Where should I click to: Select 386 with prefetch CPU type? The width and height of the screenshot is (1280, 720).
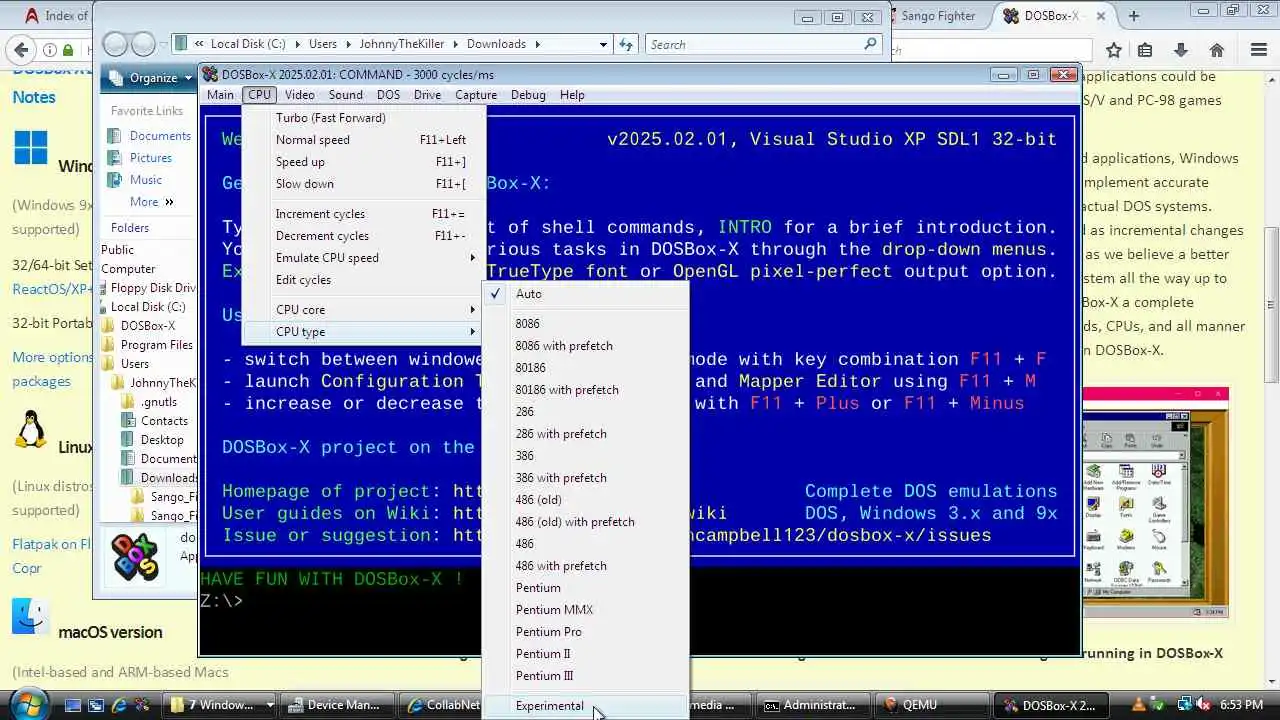coord(586,478)
